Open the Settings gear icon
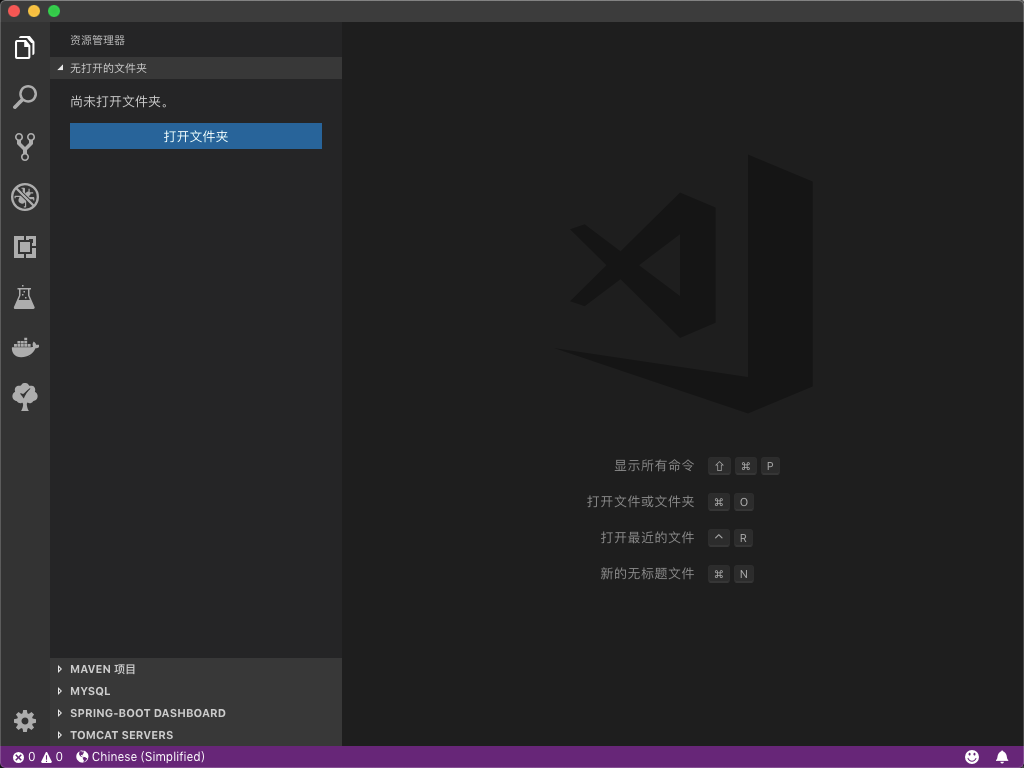Screen dimensions: 1024x768 [24, 721]
